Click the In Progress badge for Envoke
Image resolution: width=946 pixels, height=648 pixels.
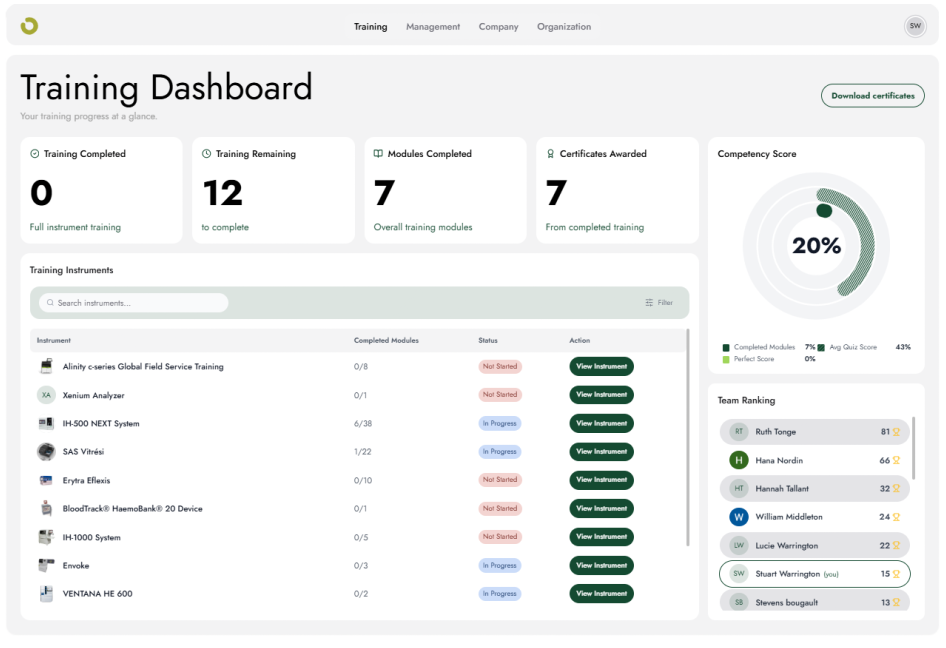coord(500,565)
